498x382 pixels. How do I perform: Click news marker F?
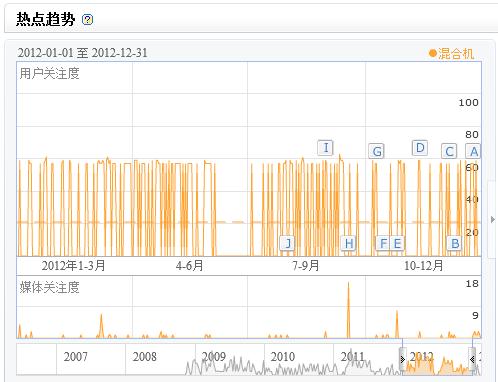coord(383,243)
